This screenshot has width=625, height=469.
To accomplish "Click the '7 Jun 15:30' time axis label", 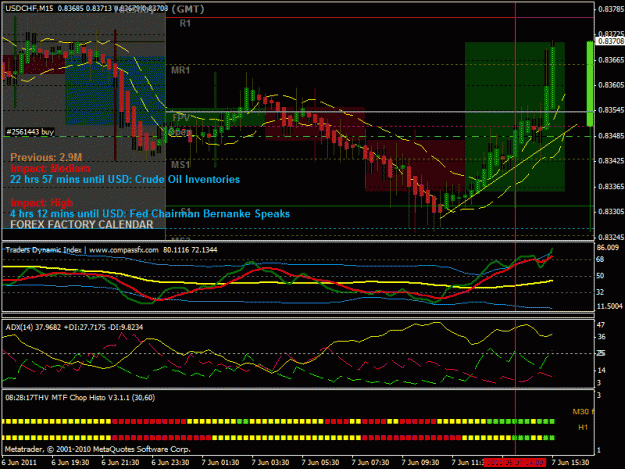I will pyautogui.click(x=570, y=462).
